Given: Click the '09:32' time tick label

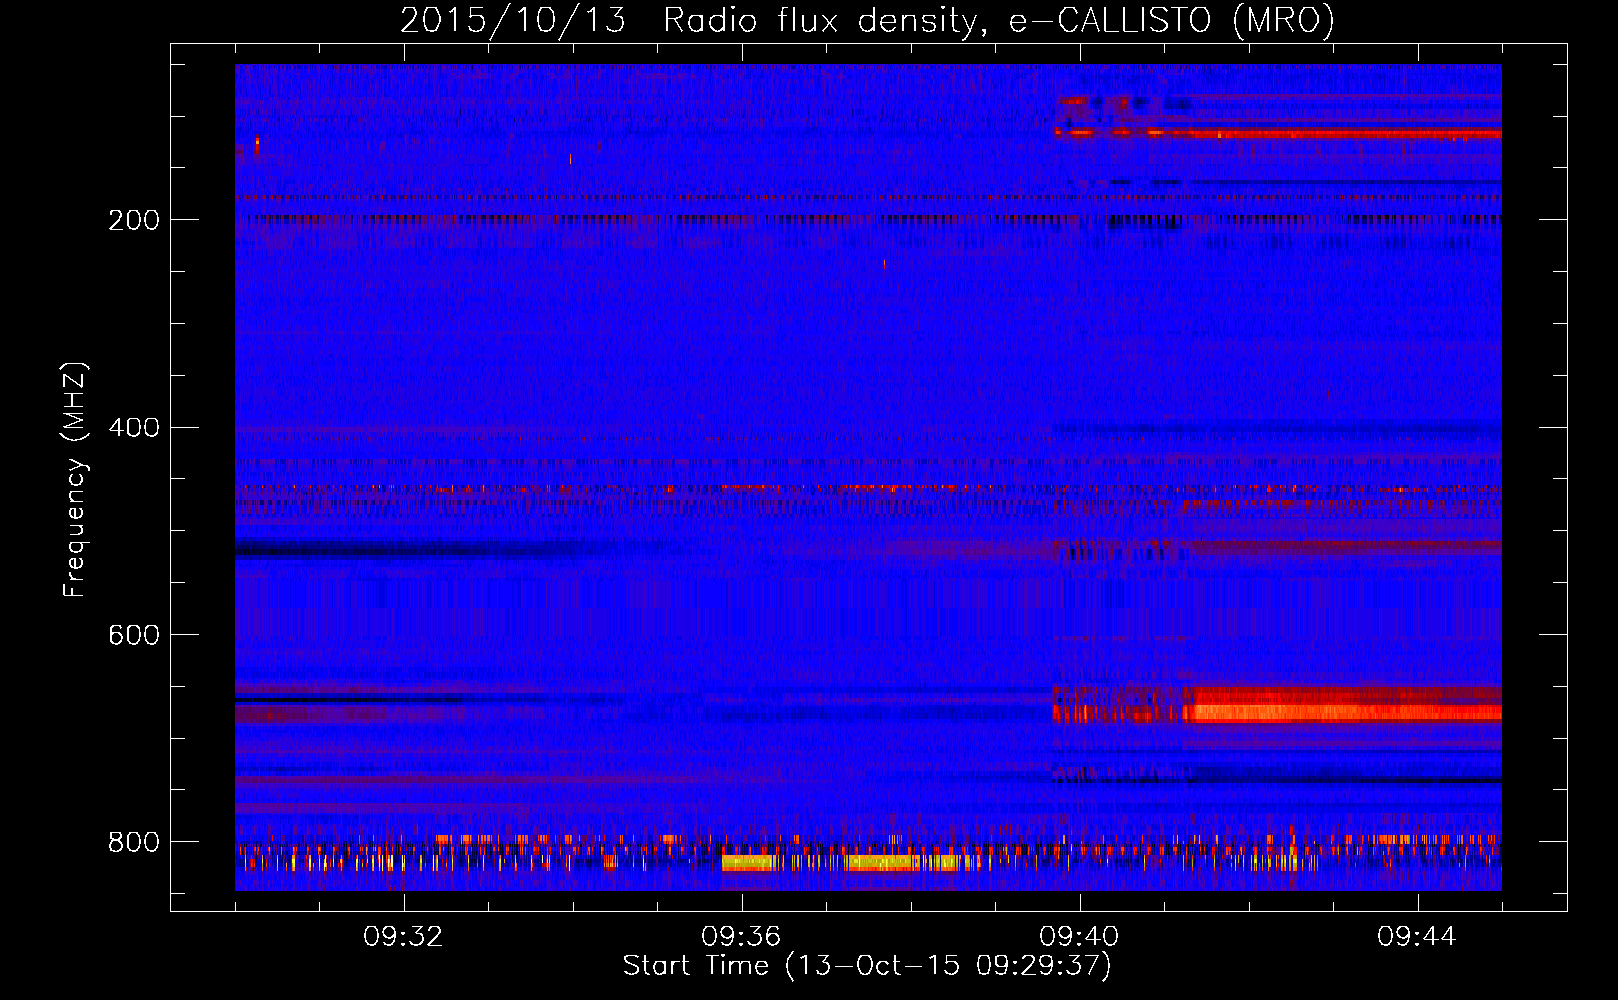Looking at the screenshot, I should (403, 937).
